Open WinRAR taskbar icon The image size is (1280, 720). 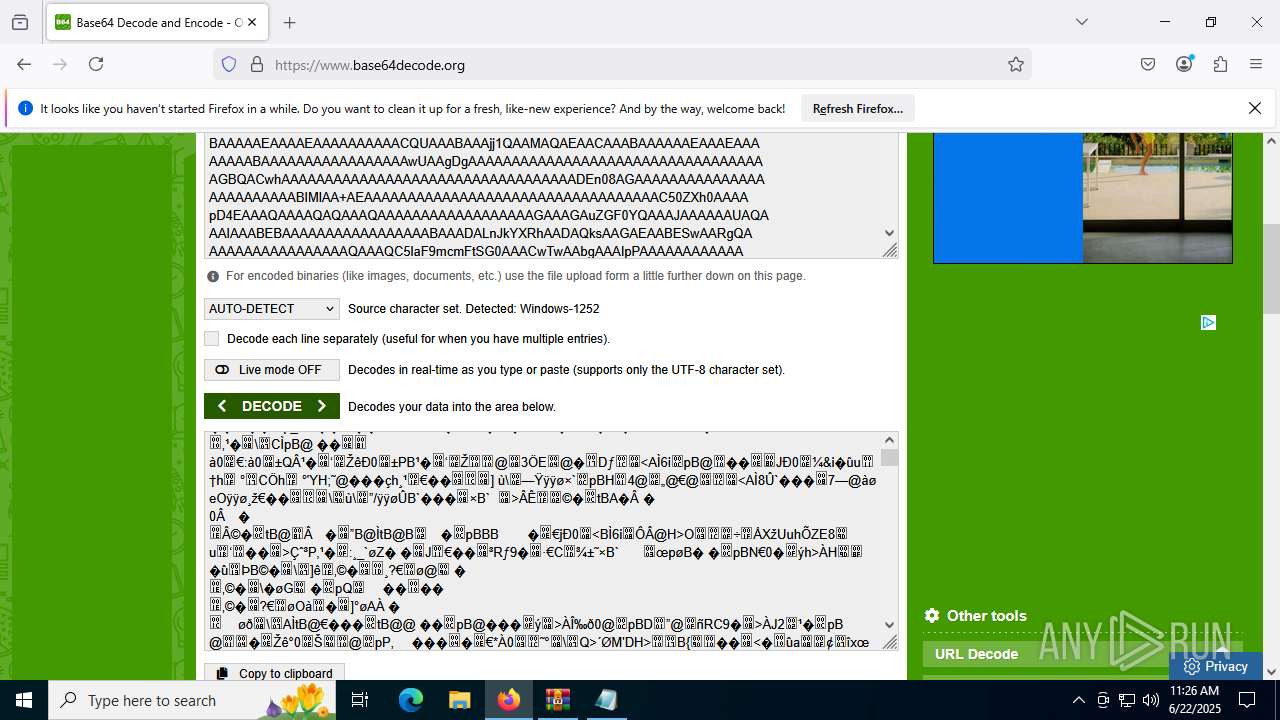coord(557,700)
